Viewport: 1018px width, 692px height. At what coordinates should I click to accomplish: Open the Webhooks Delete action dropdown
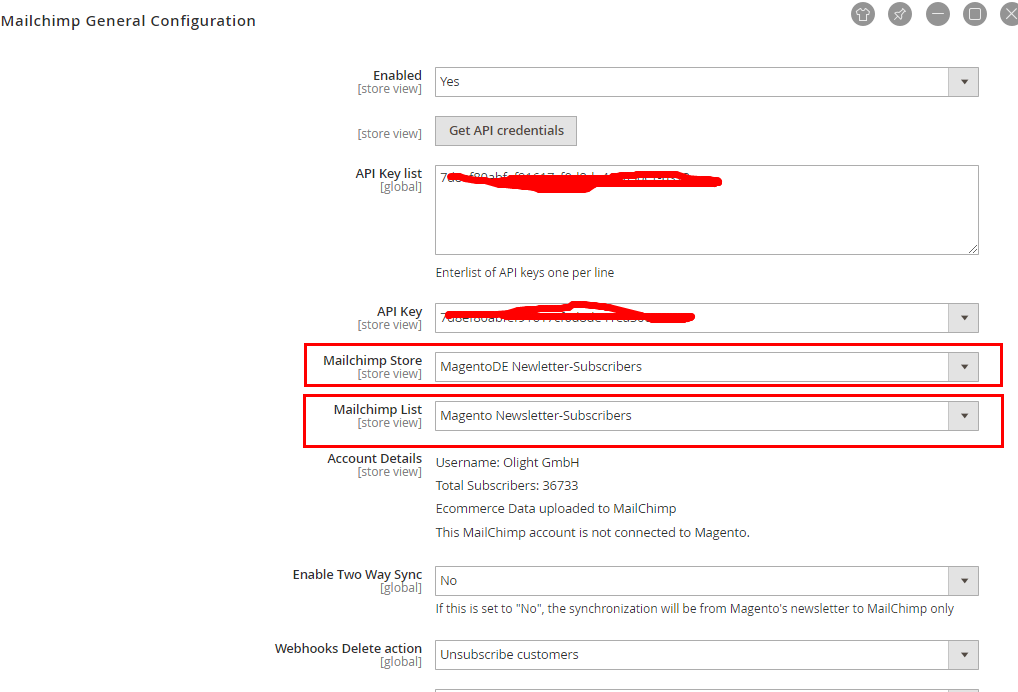[x=706, y=654]
